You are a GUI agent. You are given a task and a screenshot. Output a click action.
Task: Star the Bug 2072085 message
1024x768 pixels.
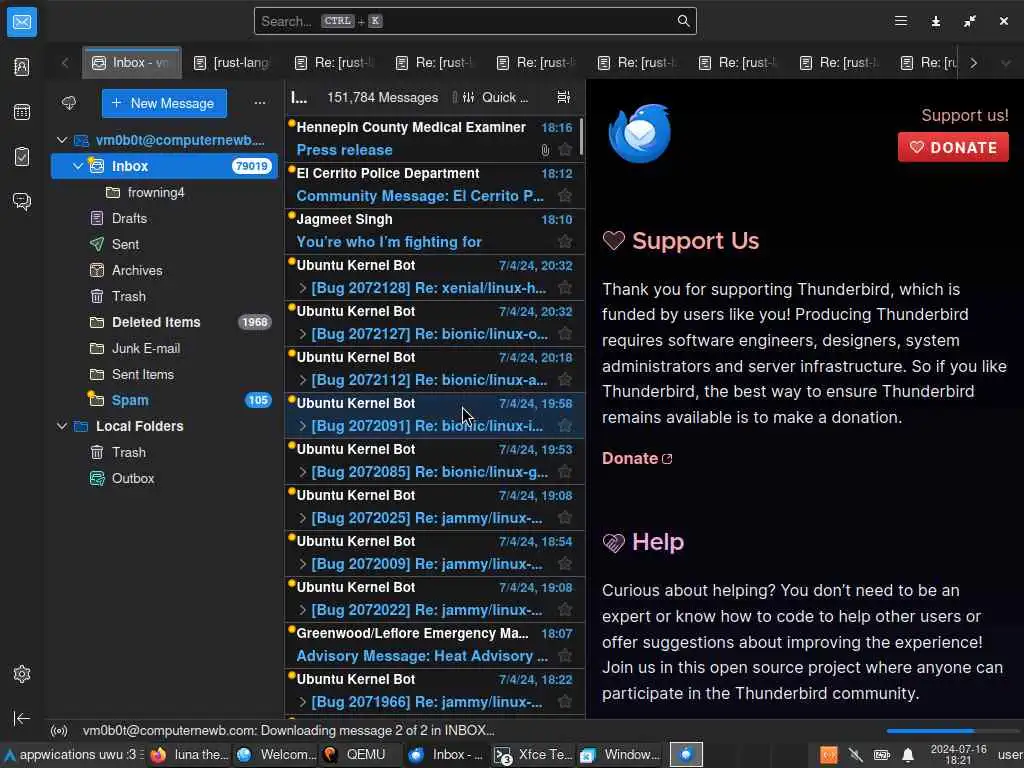[565, 472]
